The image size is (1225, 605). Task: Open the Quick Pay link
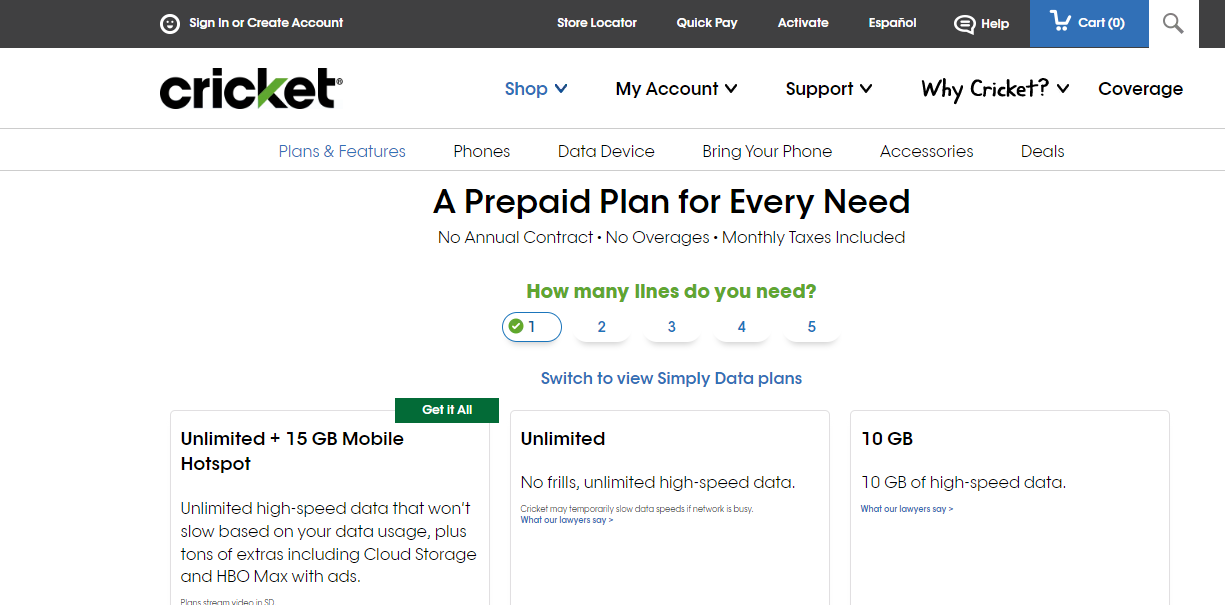707,23
